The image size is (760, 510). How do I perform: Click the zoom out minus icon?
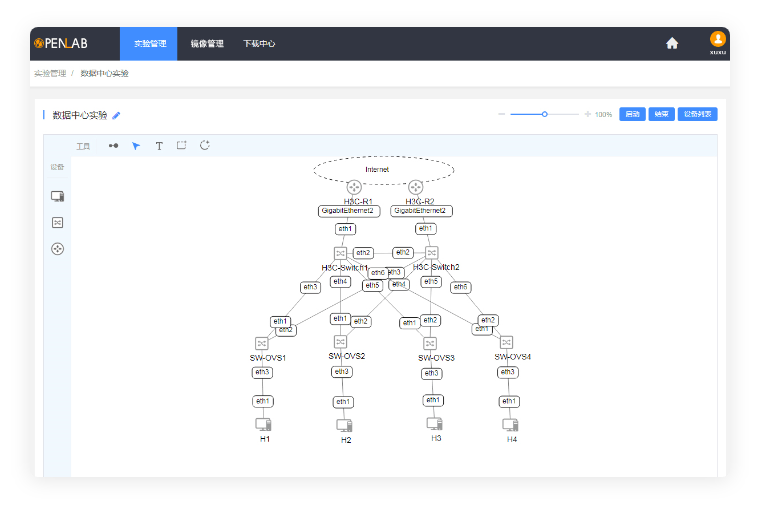[502, 114]
